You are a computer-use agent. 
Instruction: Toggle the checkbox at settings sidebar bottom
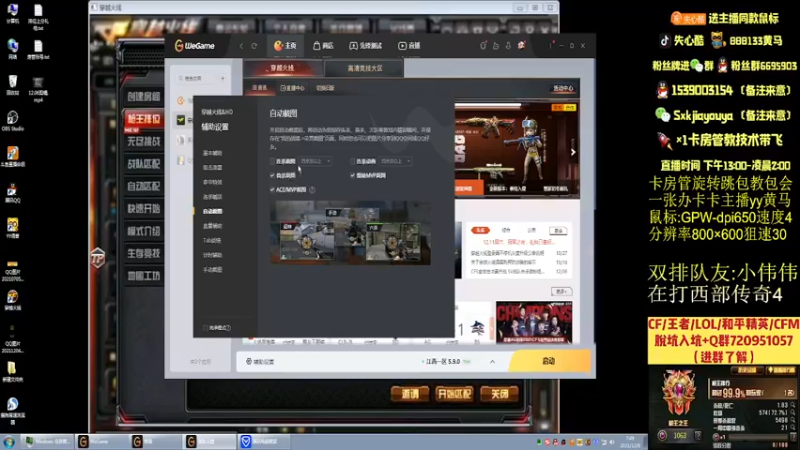click(206, 328)
